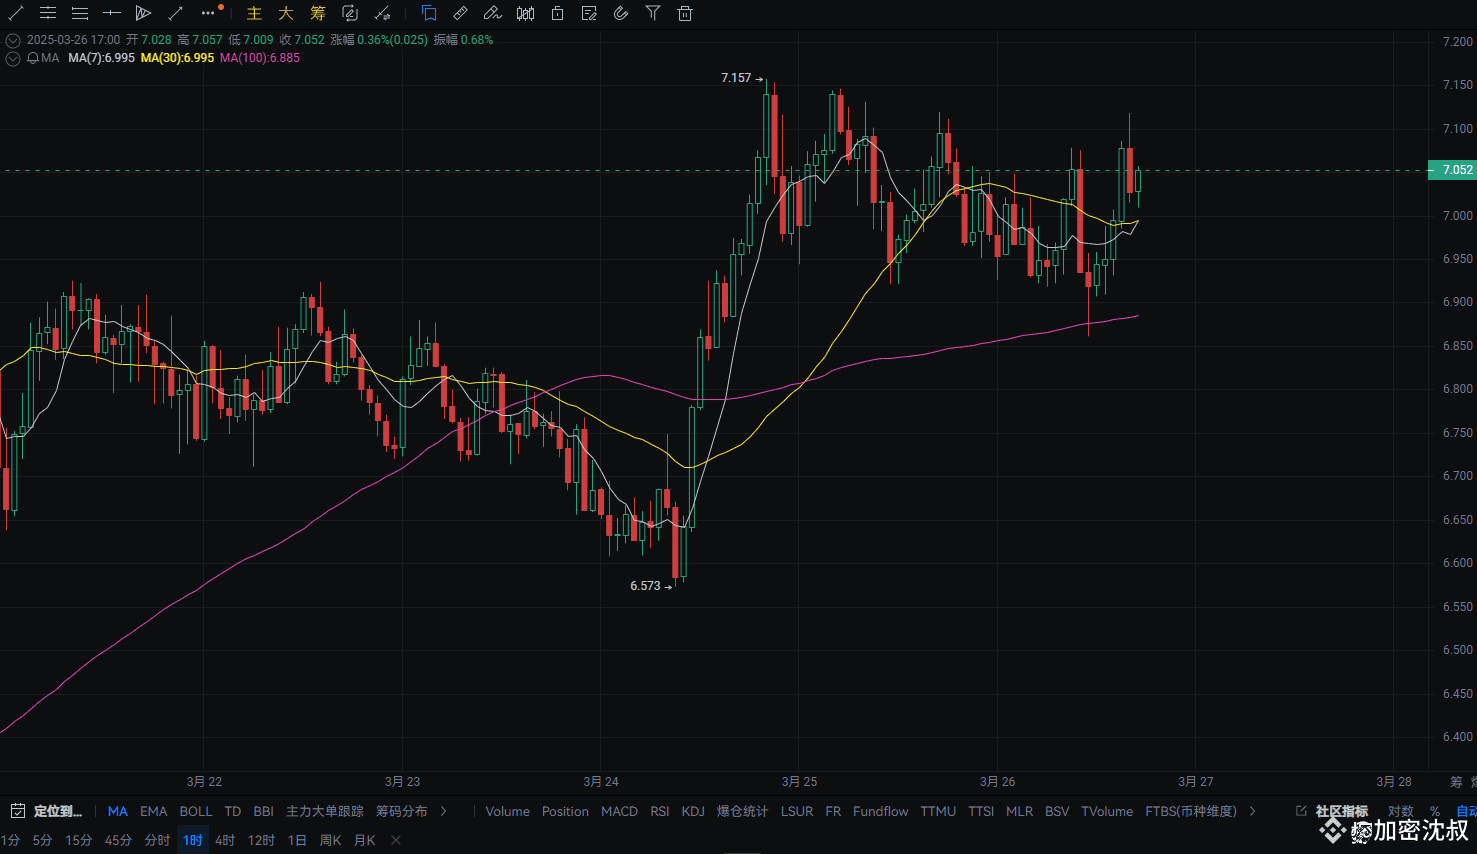
Task: Click the 定位到 locate date button
Action: (57, 811)
